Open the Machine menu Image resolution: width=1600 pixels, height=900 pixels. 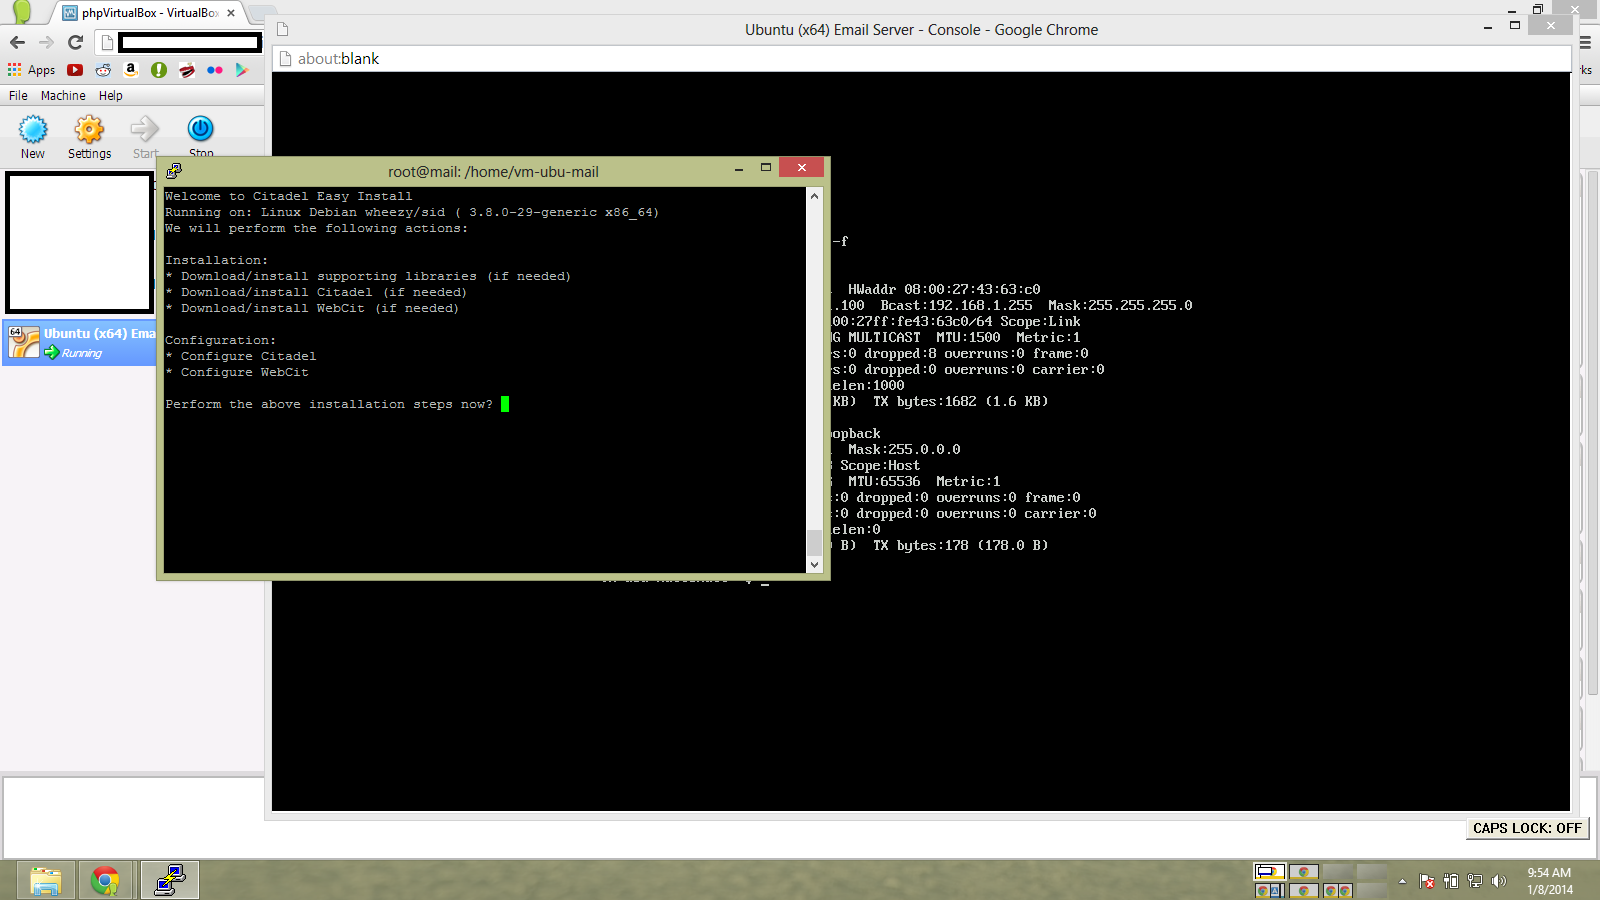pos(63,96)
